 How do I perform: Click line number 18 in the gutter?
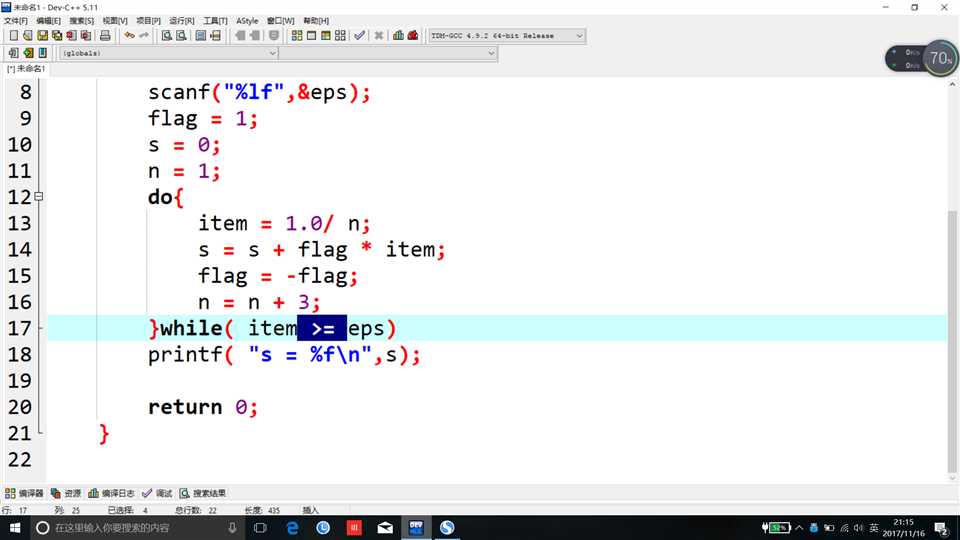20,354
